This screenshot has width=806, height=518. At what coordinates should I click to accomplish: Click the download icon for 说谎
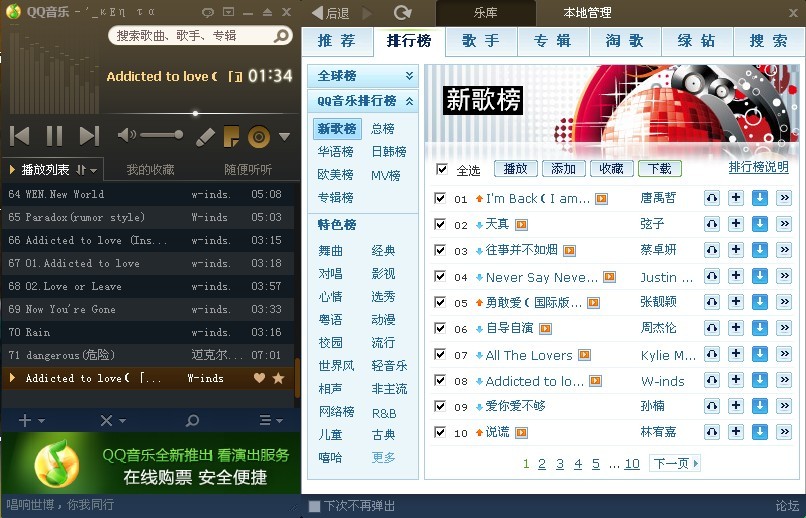(x=760, y=432)
